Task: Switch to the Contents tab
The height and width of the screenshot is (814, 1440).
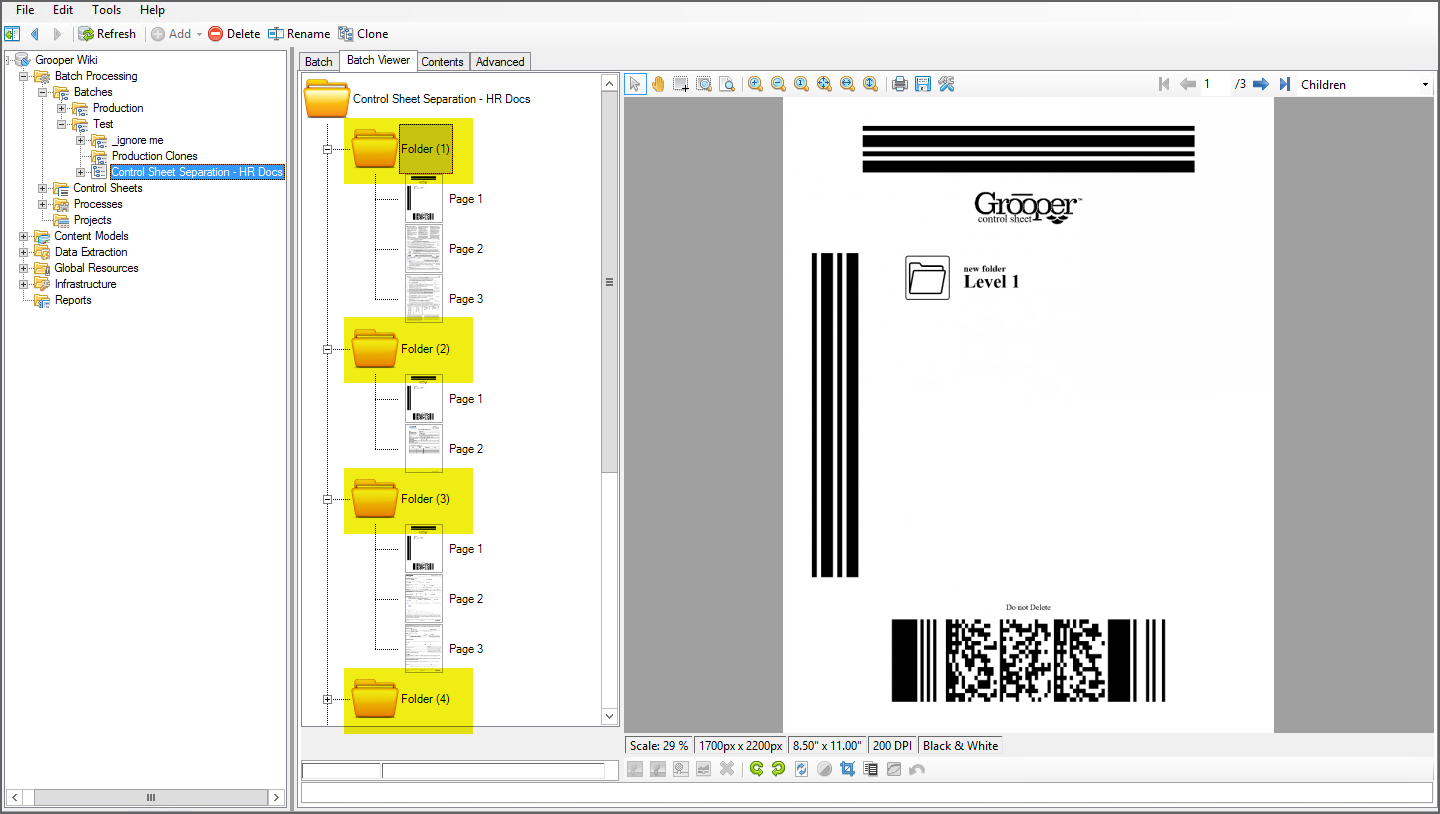Action: coord(442,62)
